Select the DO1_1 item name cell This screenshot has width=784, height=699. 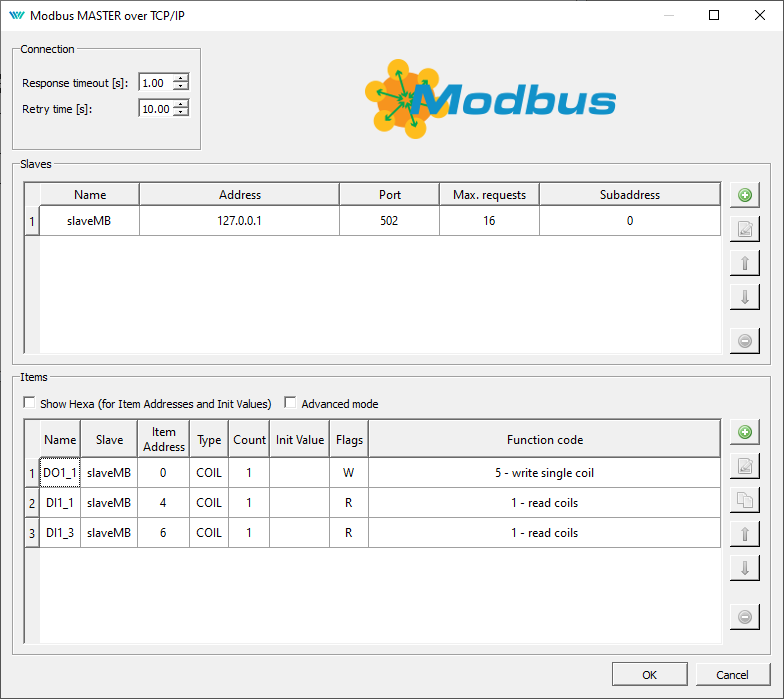tap(60, 472)
